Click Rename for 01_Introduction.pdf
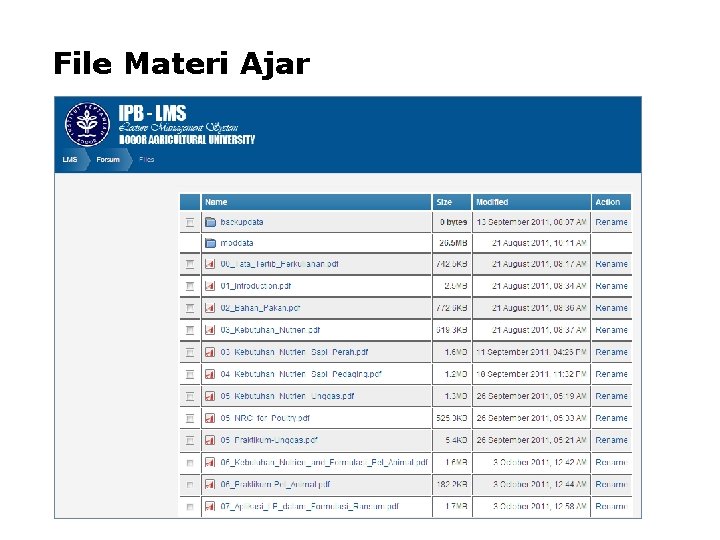This screenshot has width=720, height=540. pos(611,286)
